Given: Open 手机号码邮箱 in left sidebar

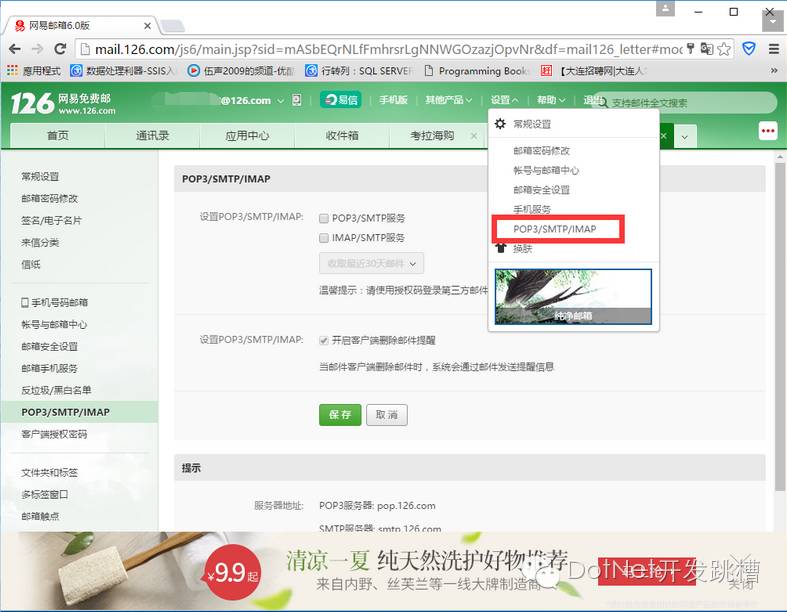Looking at the screenshot, I should pyautogui.click(x=54, y=302).
